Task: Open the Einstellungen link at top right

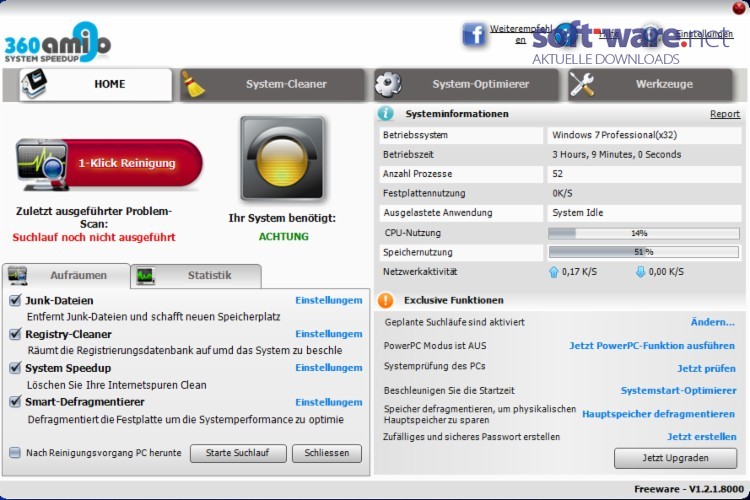Action: (704, 34)
